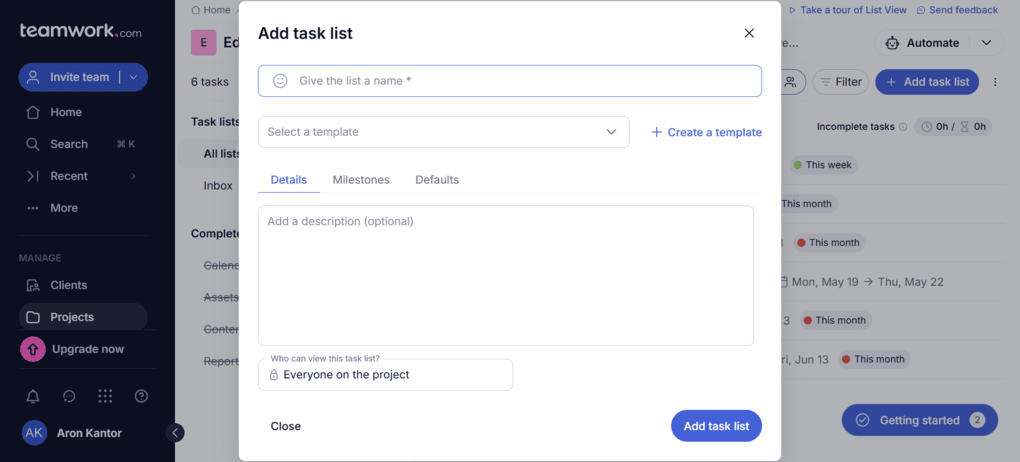Open the help question mark icon

point(141,396)
